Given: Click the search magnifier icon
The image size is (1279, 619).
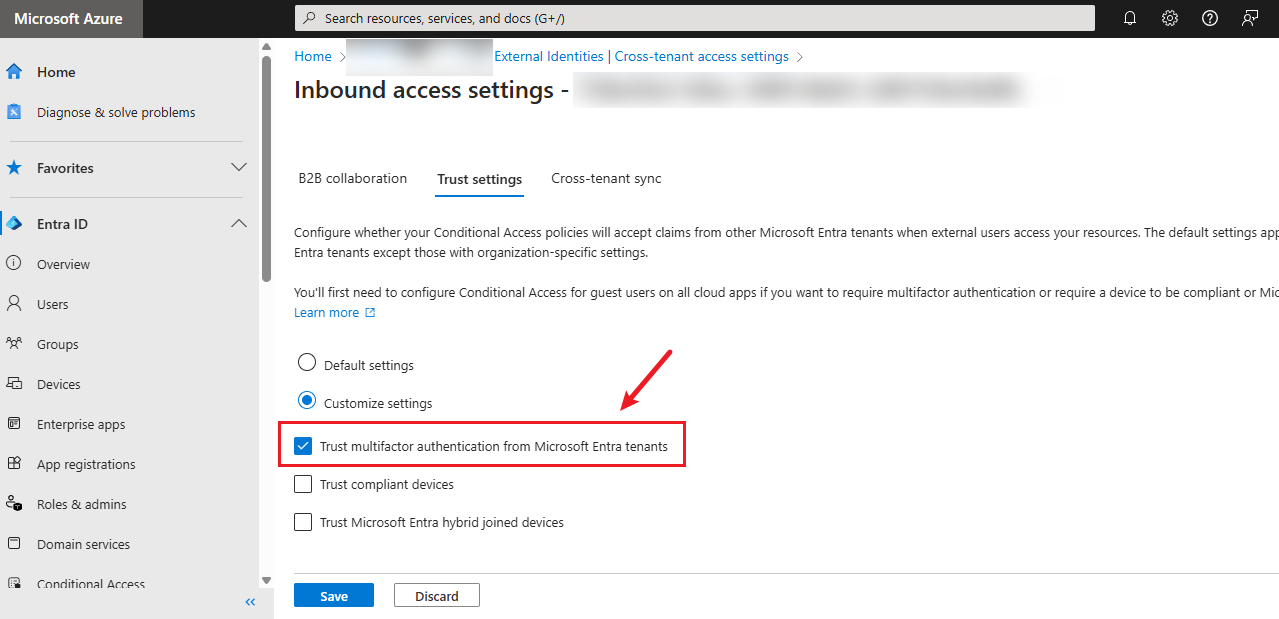Looking at the screenshot, I should 310,18.
